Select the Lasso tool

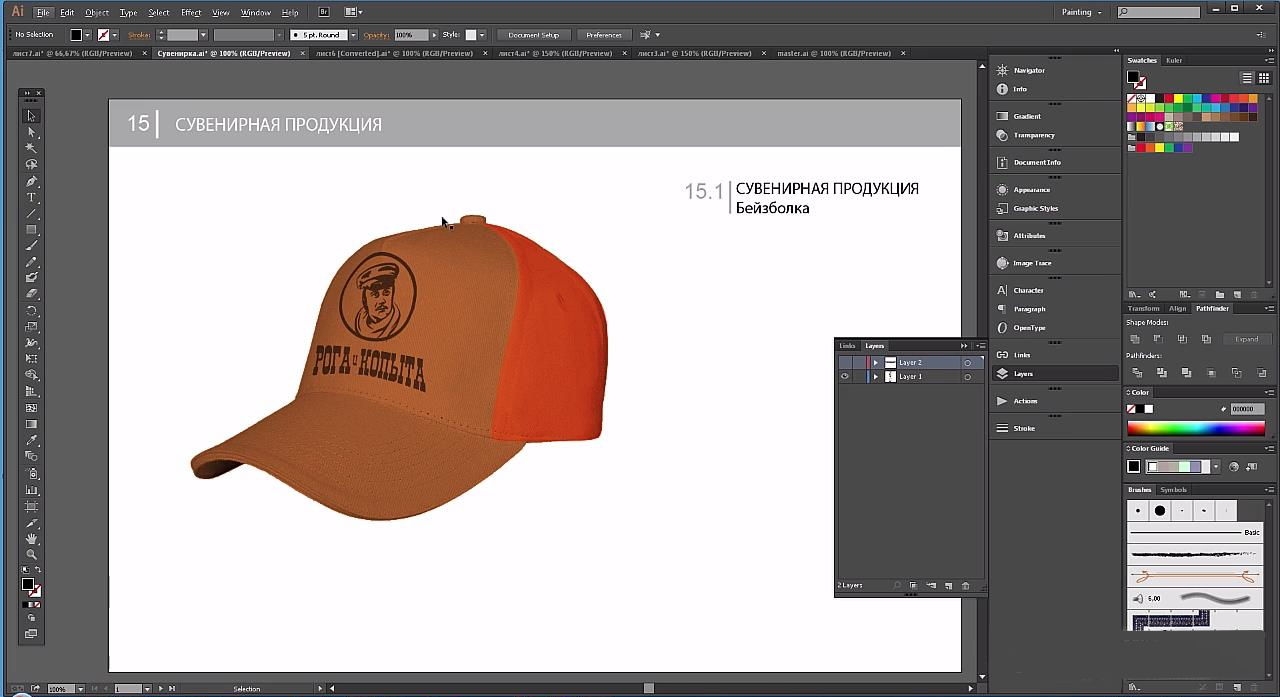(31, 164)
